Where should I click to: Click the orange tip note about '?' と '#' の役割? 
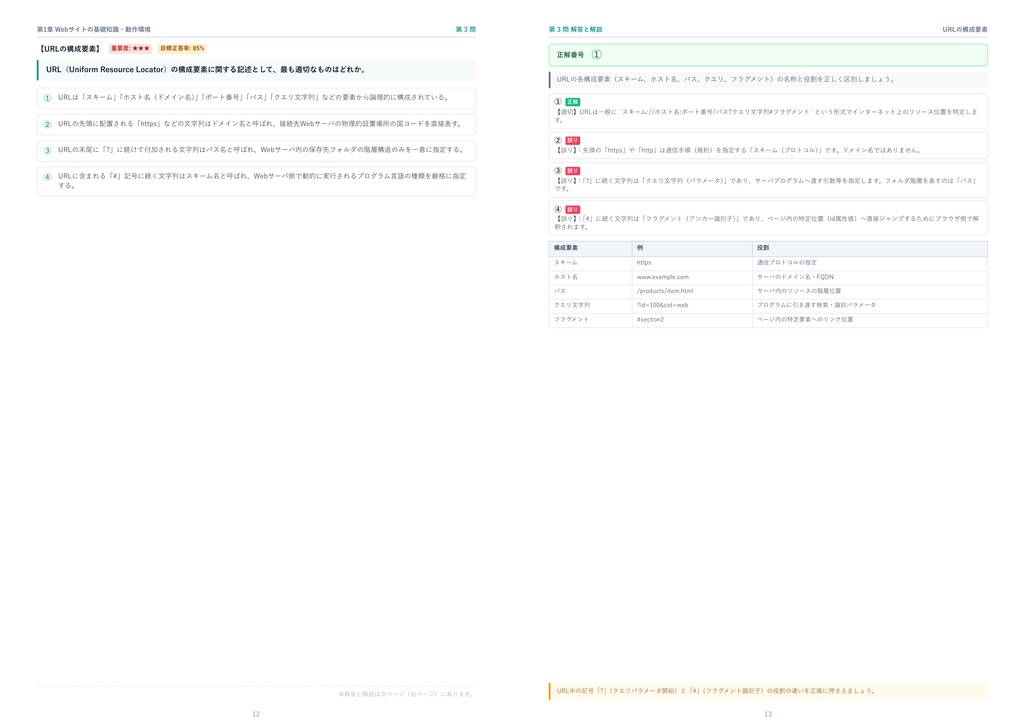[x=768, y=691]
